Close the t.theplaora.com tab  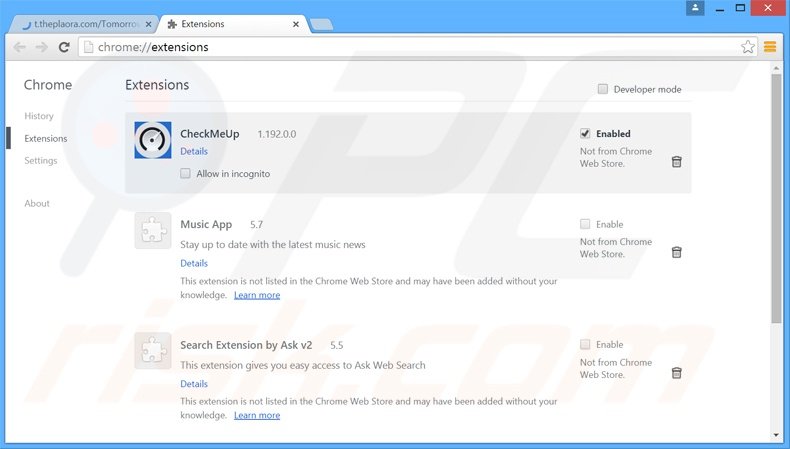[148, 24]
